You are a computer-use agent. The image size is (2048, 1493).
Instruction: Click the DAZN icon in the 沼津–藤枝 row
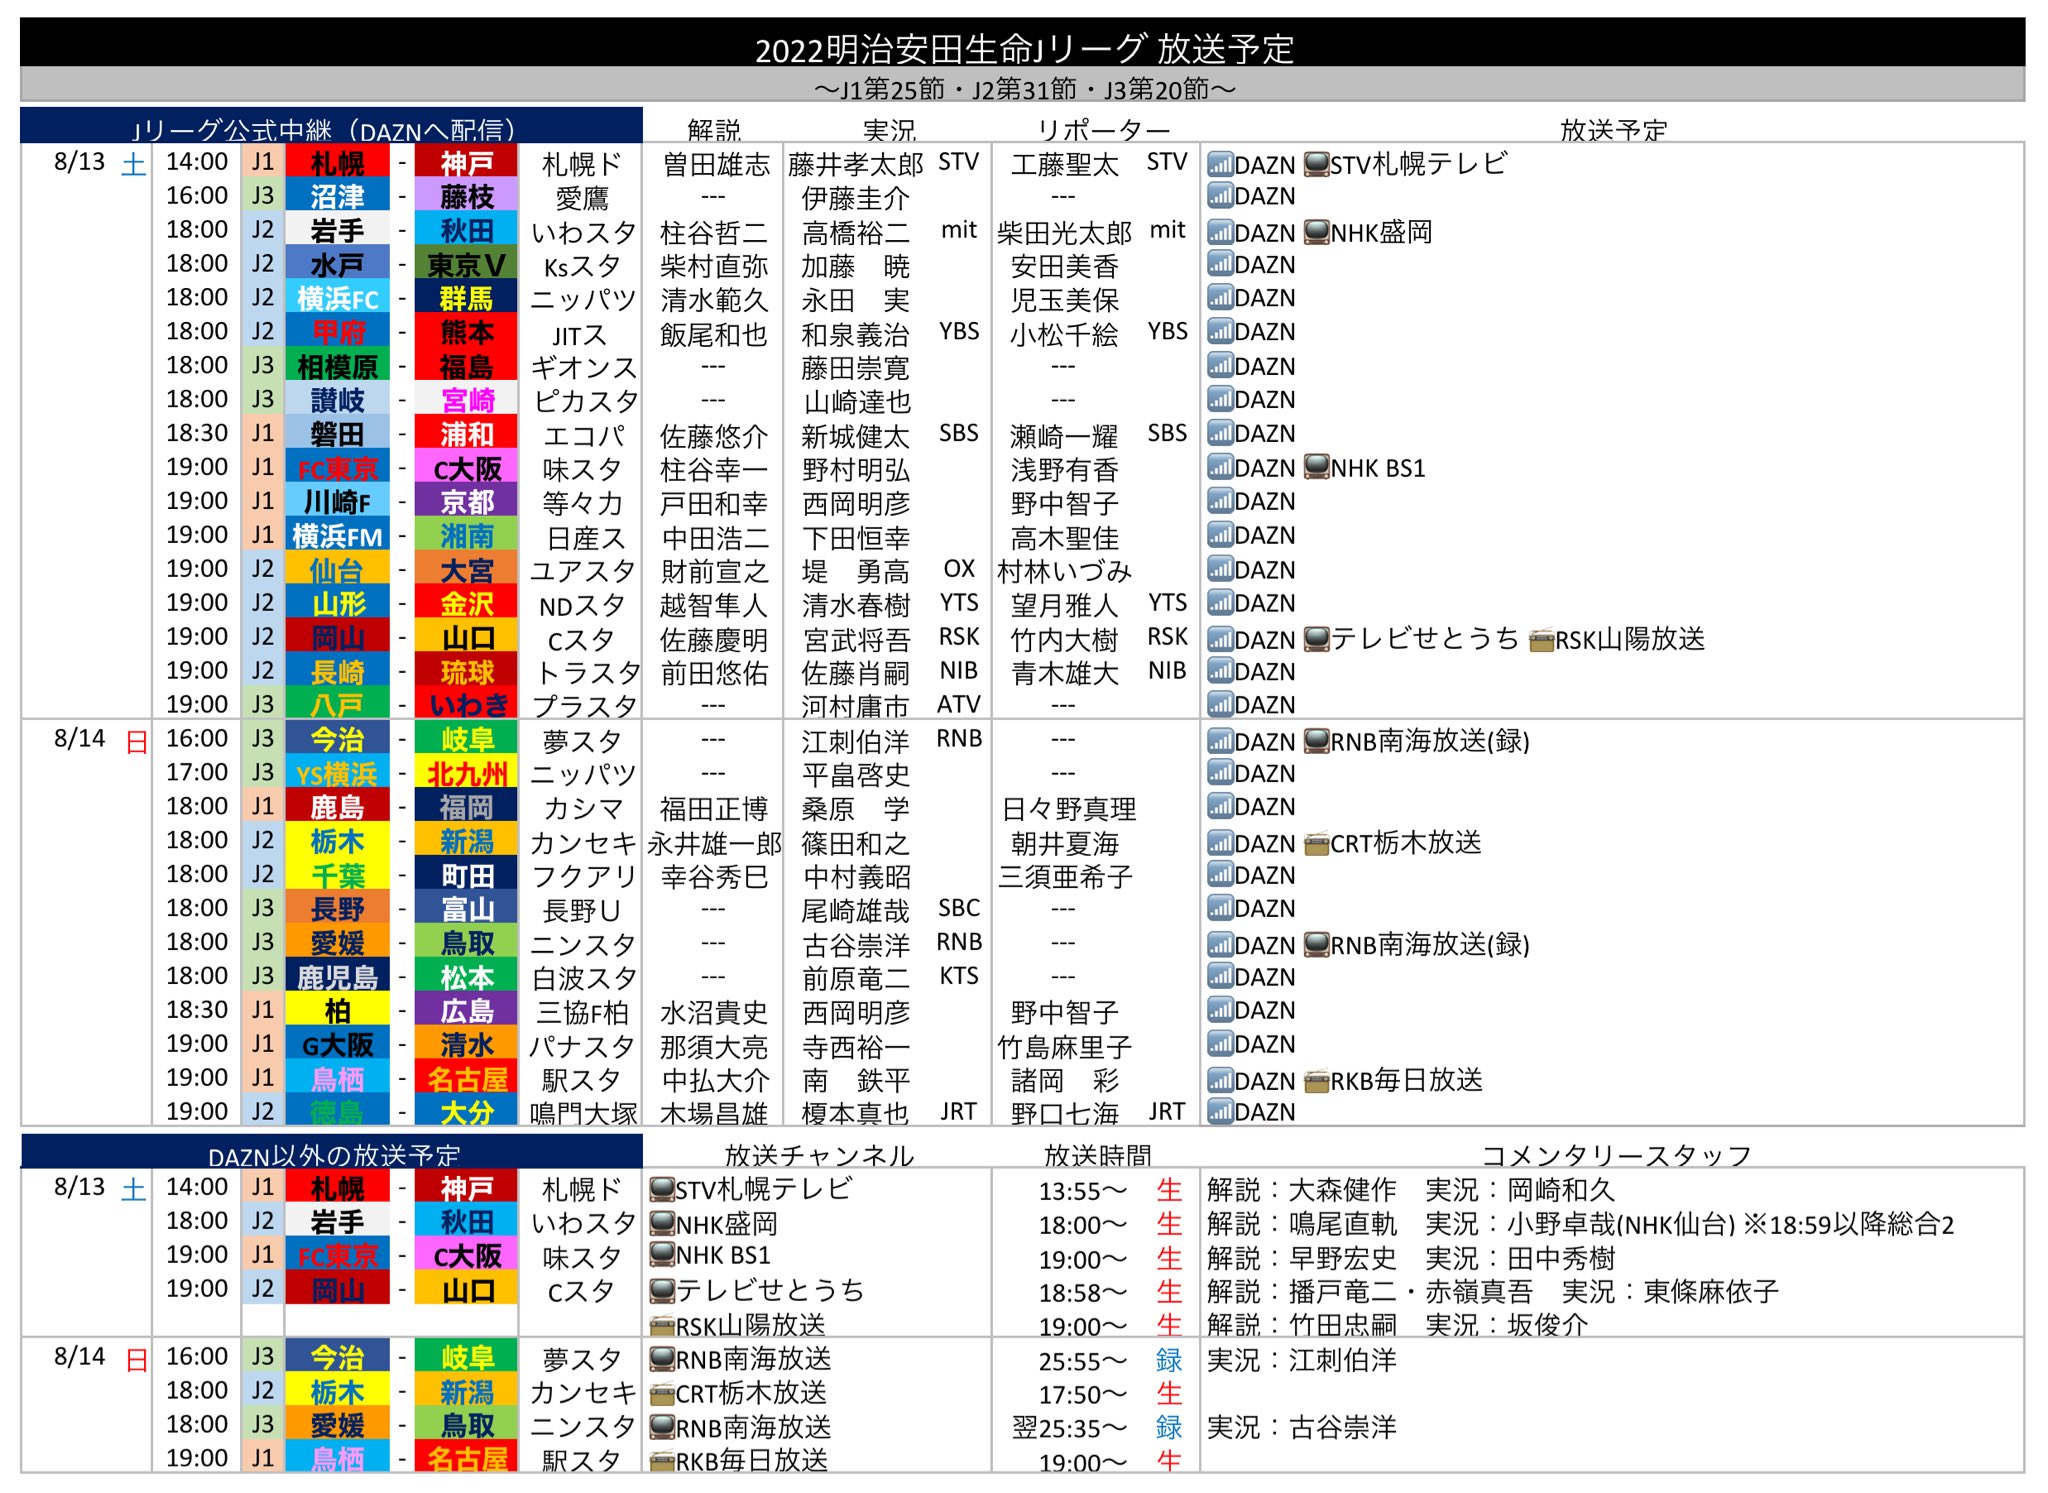[1220, 196]
